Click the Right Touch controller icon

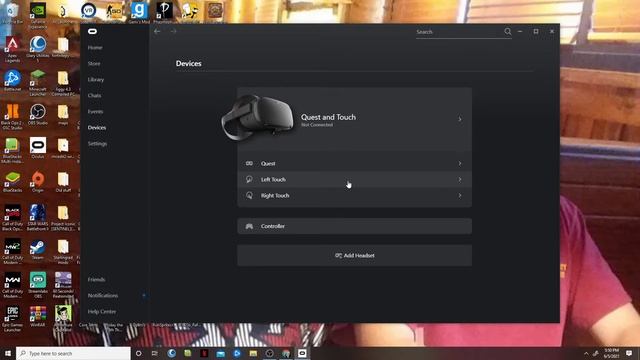pyautogui.click(x=249, y=196)
